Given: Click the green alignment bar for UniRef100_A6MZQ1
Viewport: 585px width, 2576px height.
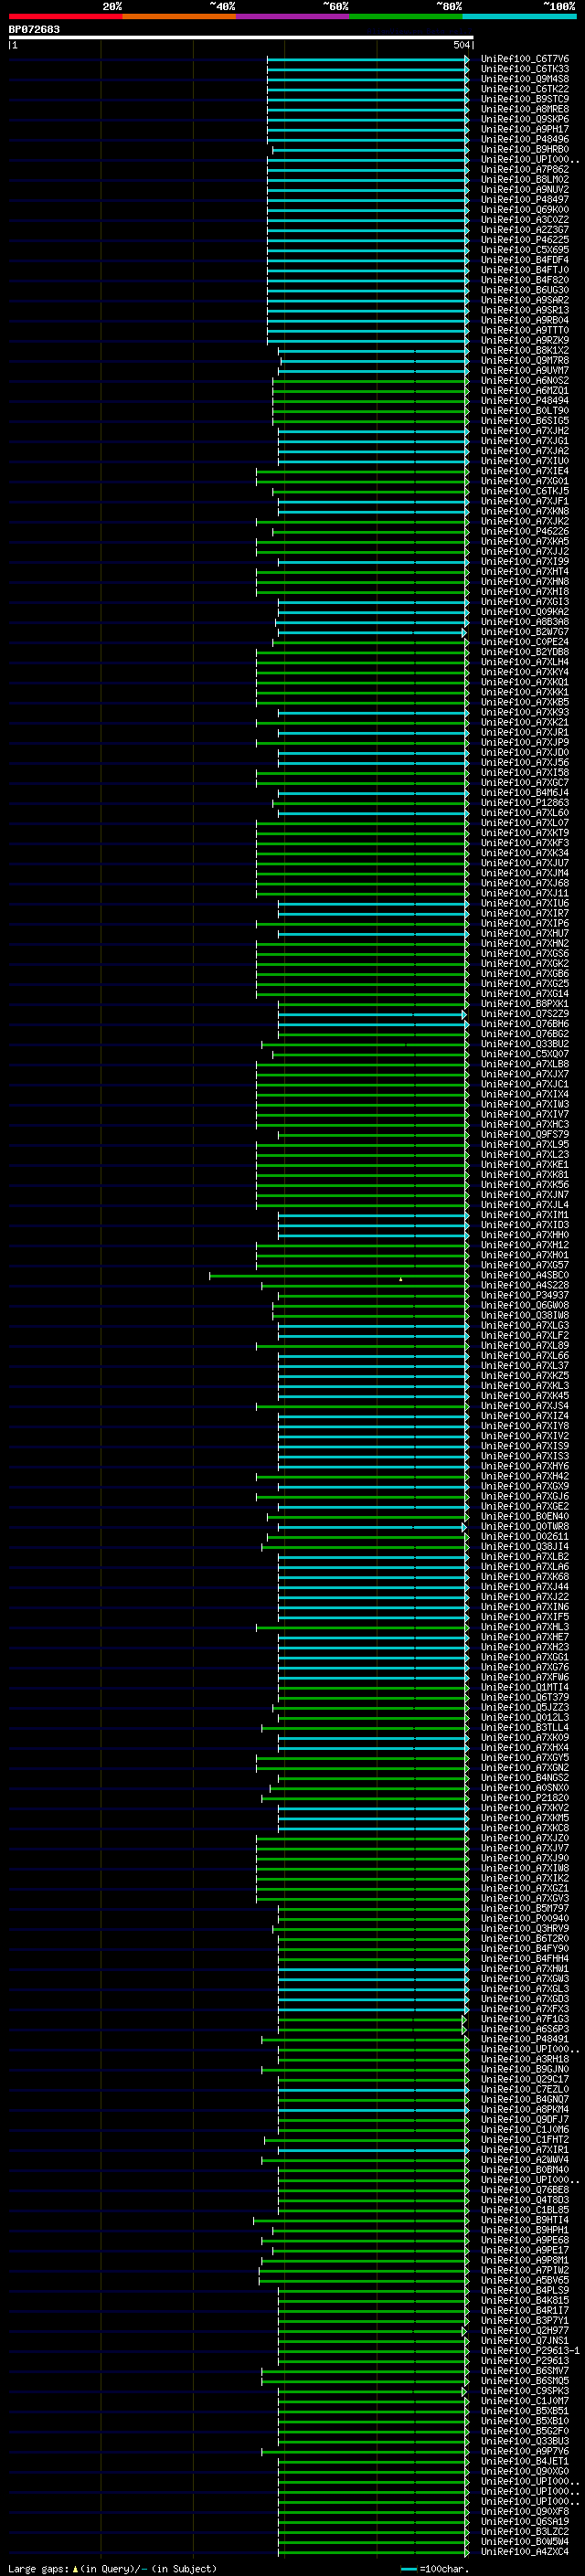Looking at the screenshot, I should click(370, 390).
